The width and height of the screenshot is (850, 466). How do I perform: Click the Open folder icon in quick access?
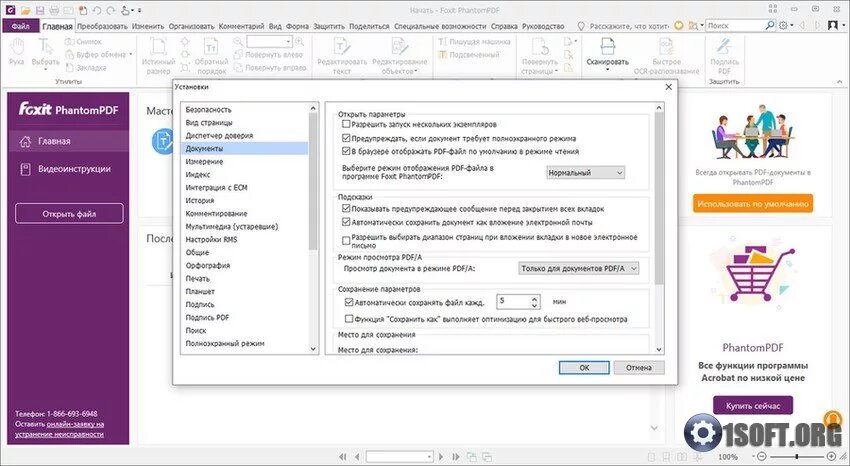coord(25,10)
